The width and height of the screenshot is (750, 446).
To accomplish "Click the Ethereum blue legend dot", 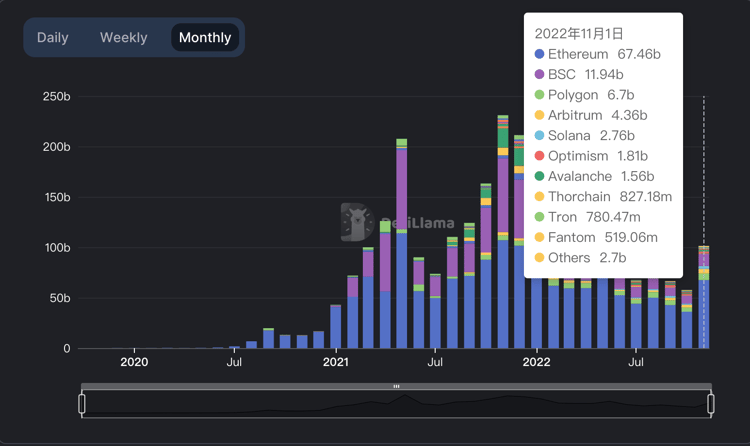I will coord(539,54).
